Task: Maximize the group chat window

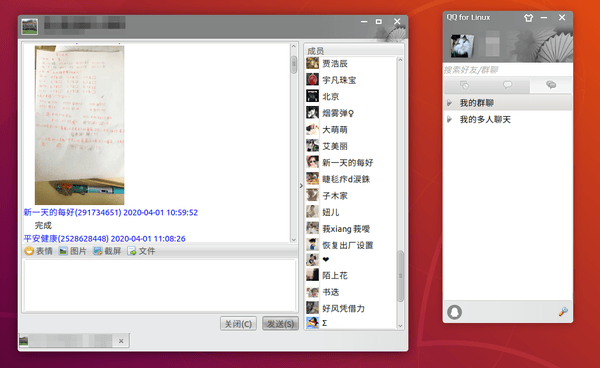Action: click(x=378, y=22)
